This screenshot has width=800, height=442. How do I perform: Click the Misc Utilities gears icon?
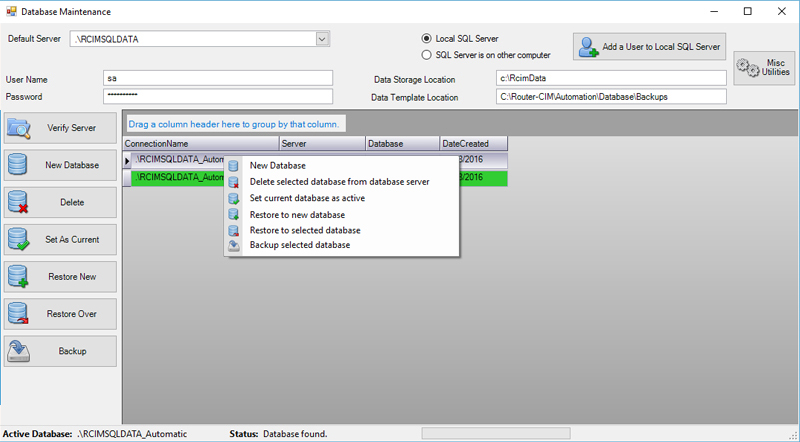(748, 67)
